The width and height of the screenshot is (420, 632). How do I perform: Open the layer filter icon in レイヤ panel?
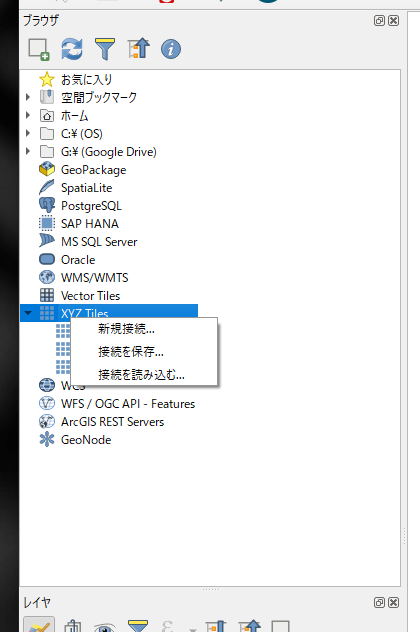tap(138, 626)
